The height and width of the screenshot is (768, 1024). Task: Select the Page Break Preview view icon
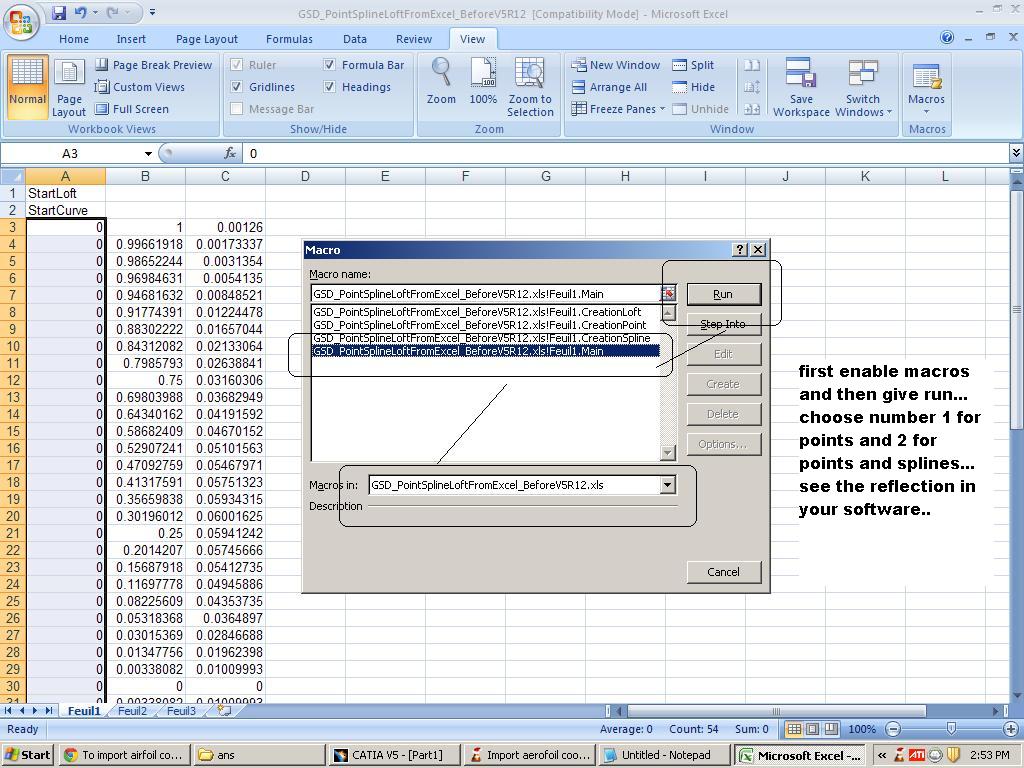pos(101,64)
